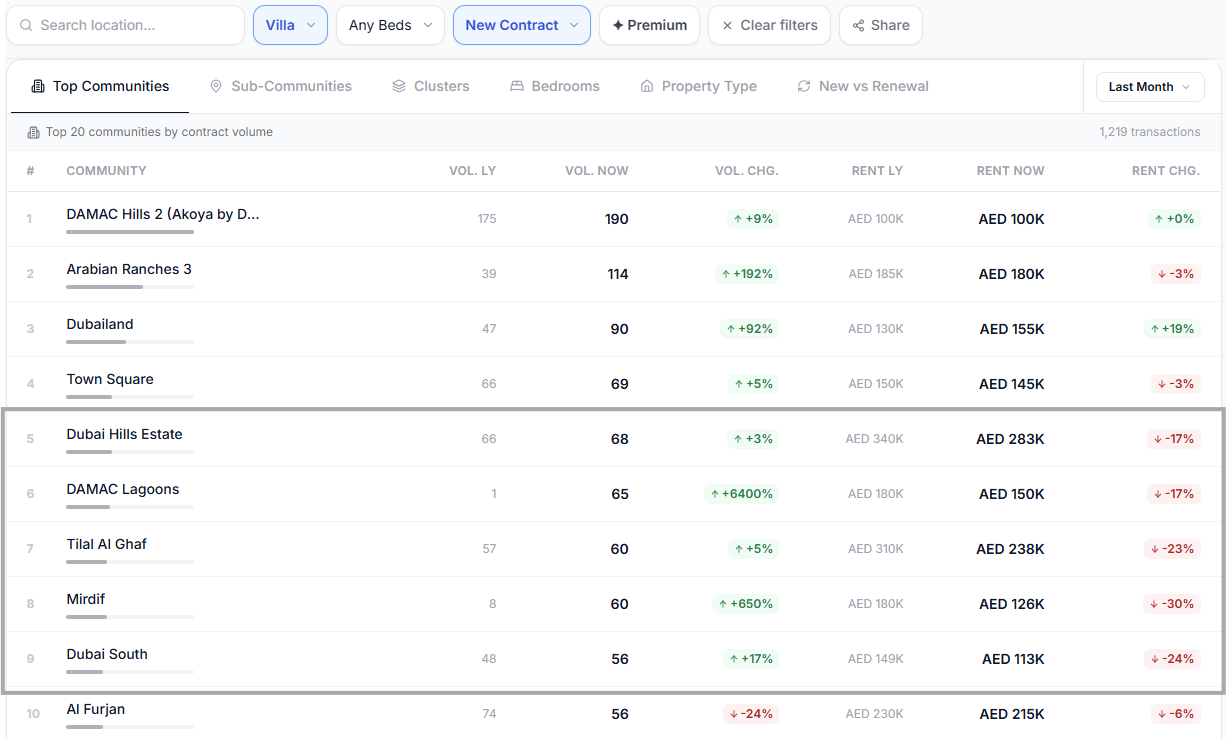
Task: Click the Sub-Communities location pin icon
Action: coord(216,86)
